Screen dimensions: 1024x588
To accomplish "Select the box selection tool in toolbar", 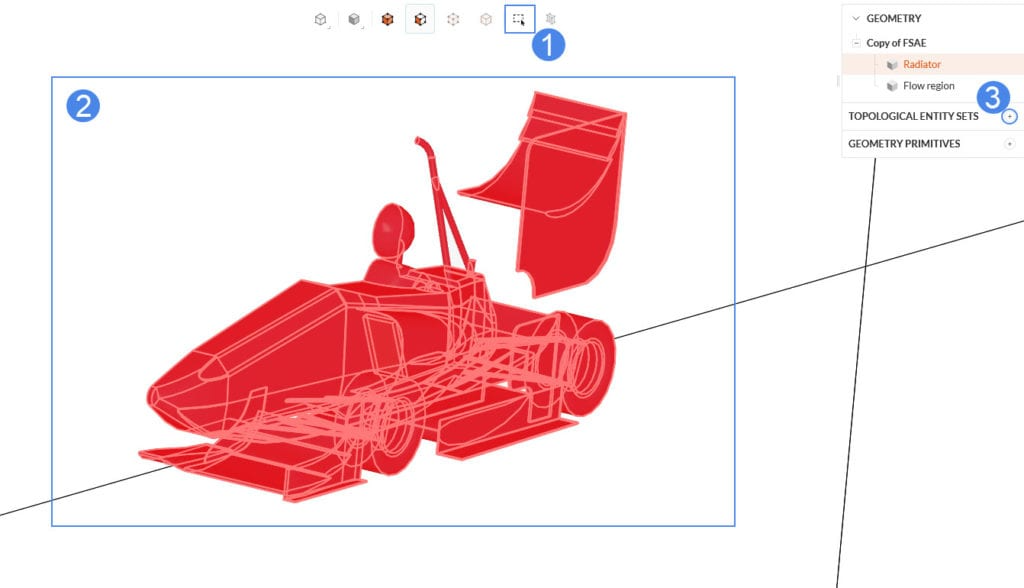I will pos(518,20).
